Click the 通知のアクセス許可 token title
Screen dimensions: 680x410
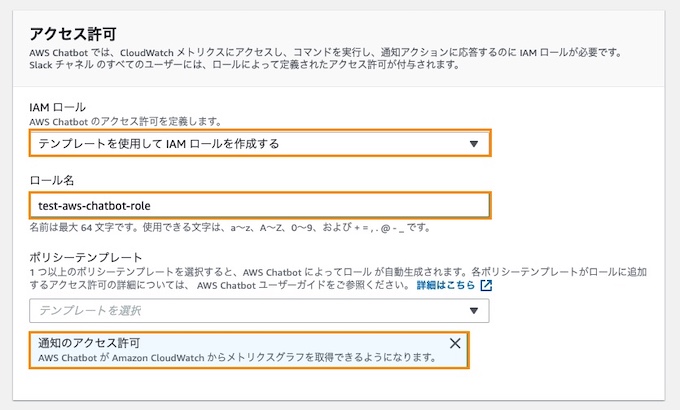(89, 342)
